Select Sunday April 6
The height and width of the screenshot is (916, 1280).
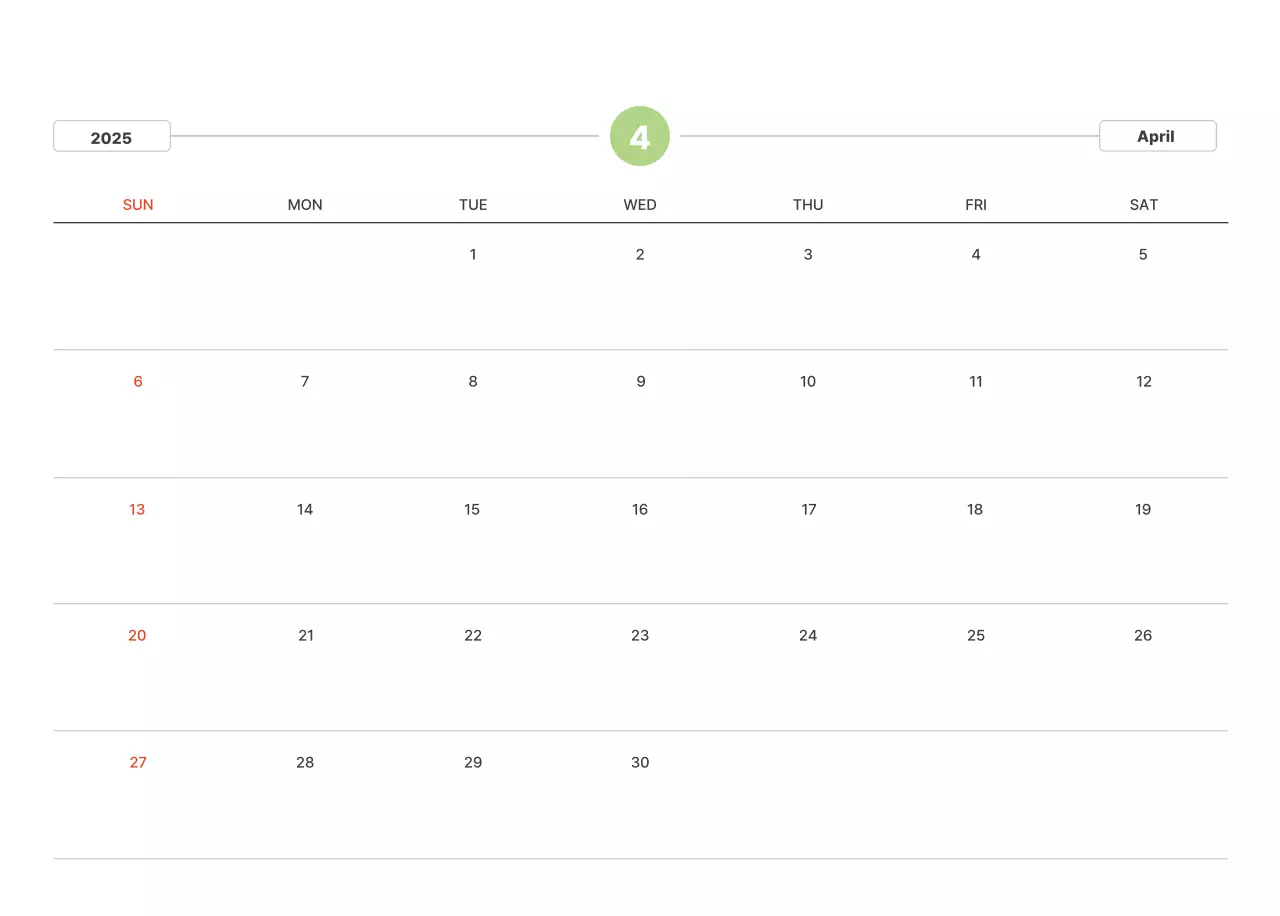[138, 381]
